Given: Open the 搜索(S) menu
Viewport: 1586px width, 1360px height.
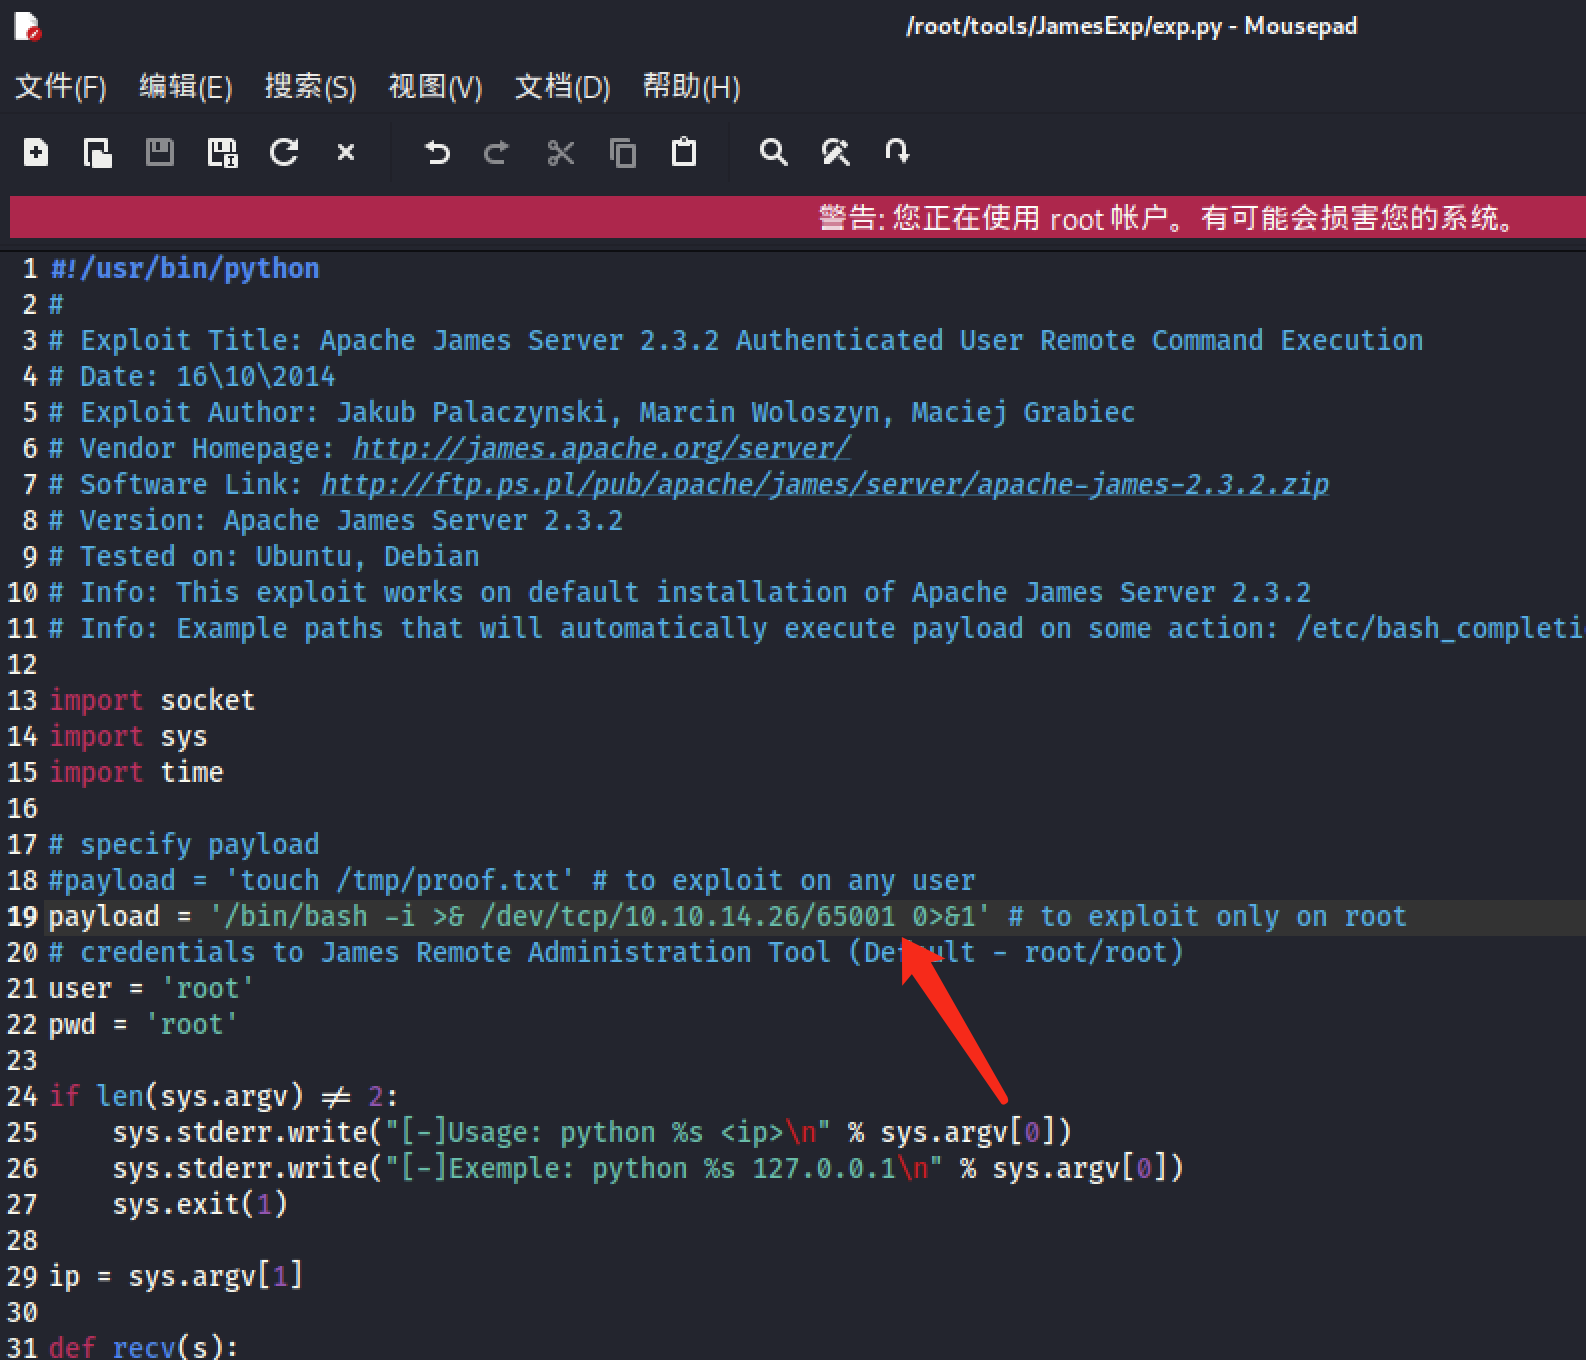Looking at the screenshot, I should coord(310,87).
